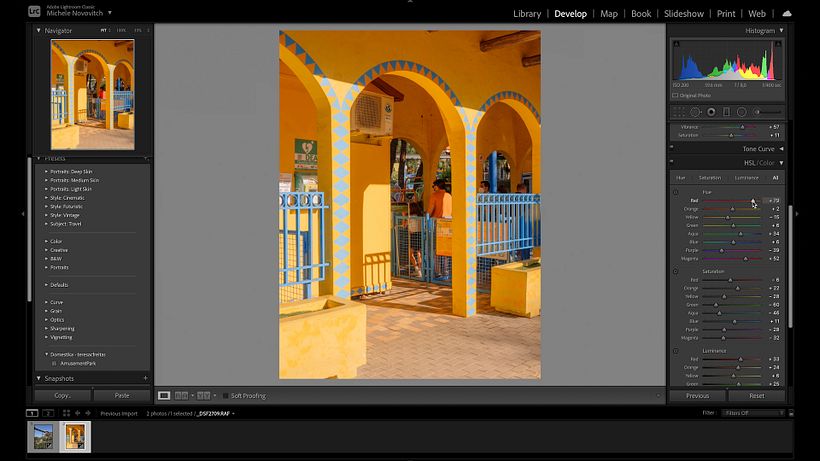Open the Web module
The image size is (820, 461).
[x=757, y=14]
